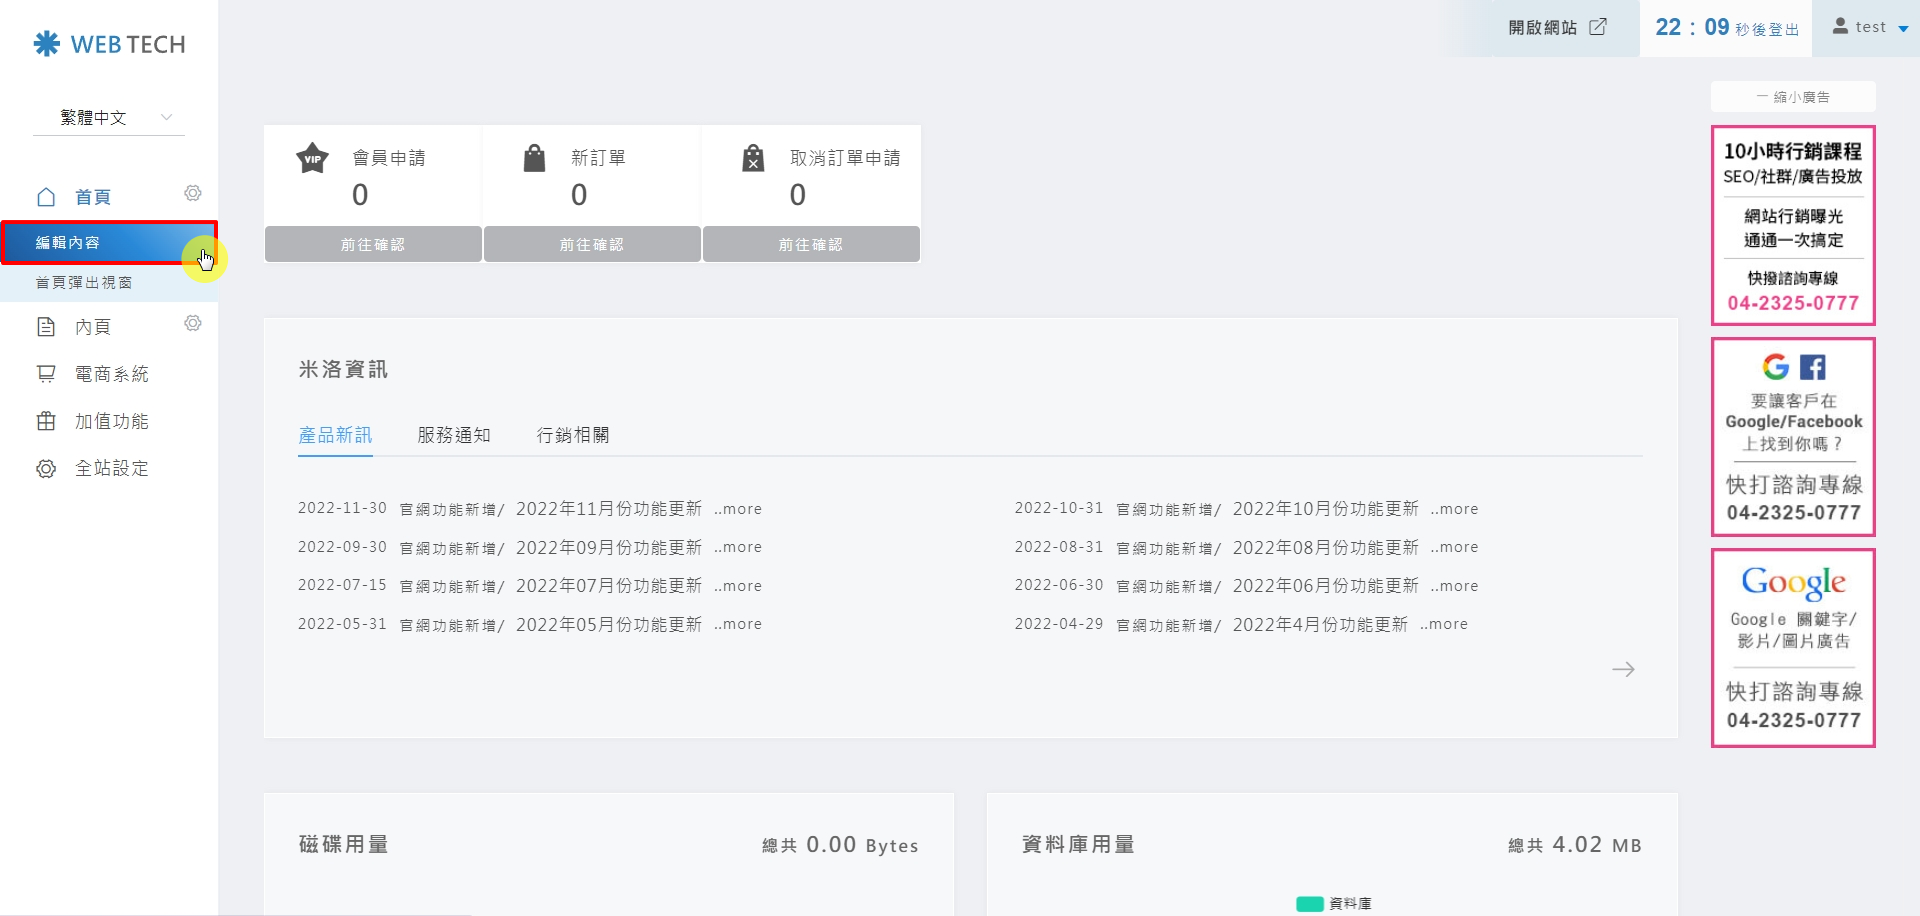Click the VIP 會員申請 badge icon
The image size is (1920, 916).
pyautogui.click(x=313, y=158)
